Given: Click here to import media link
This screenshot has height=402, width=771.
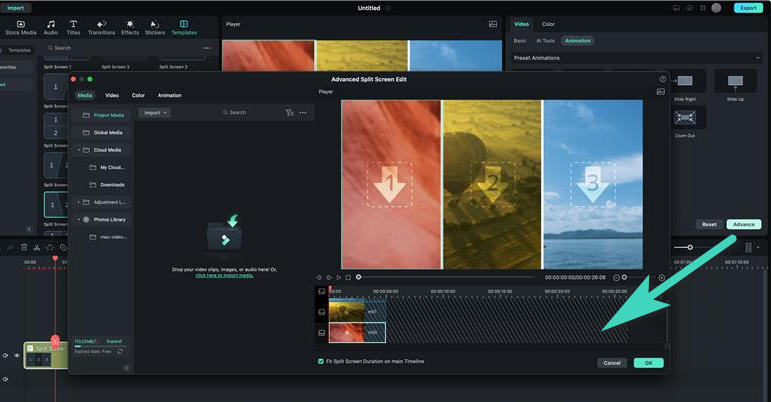Looking at the screenshot, I should pos(225,275).
